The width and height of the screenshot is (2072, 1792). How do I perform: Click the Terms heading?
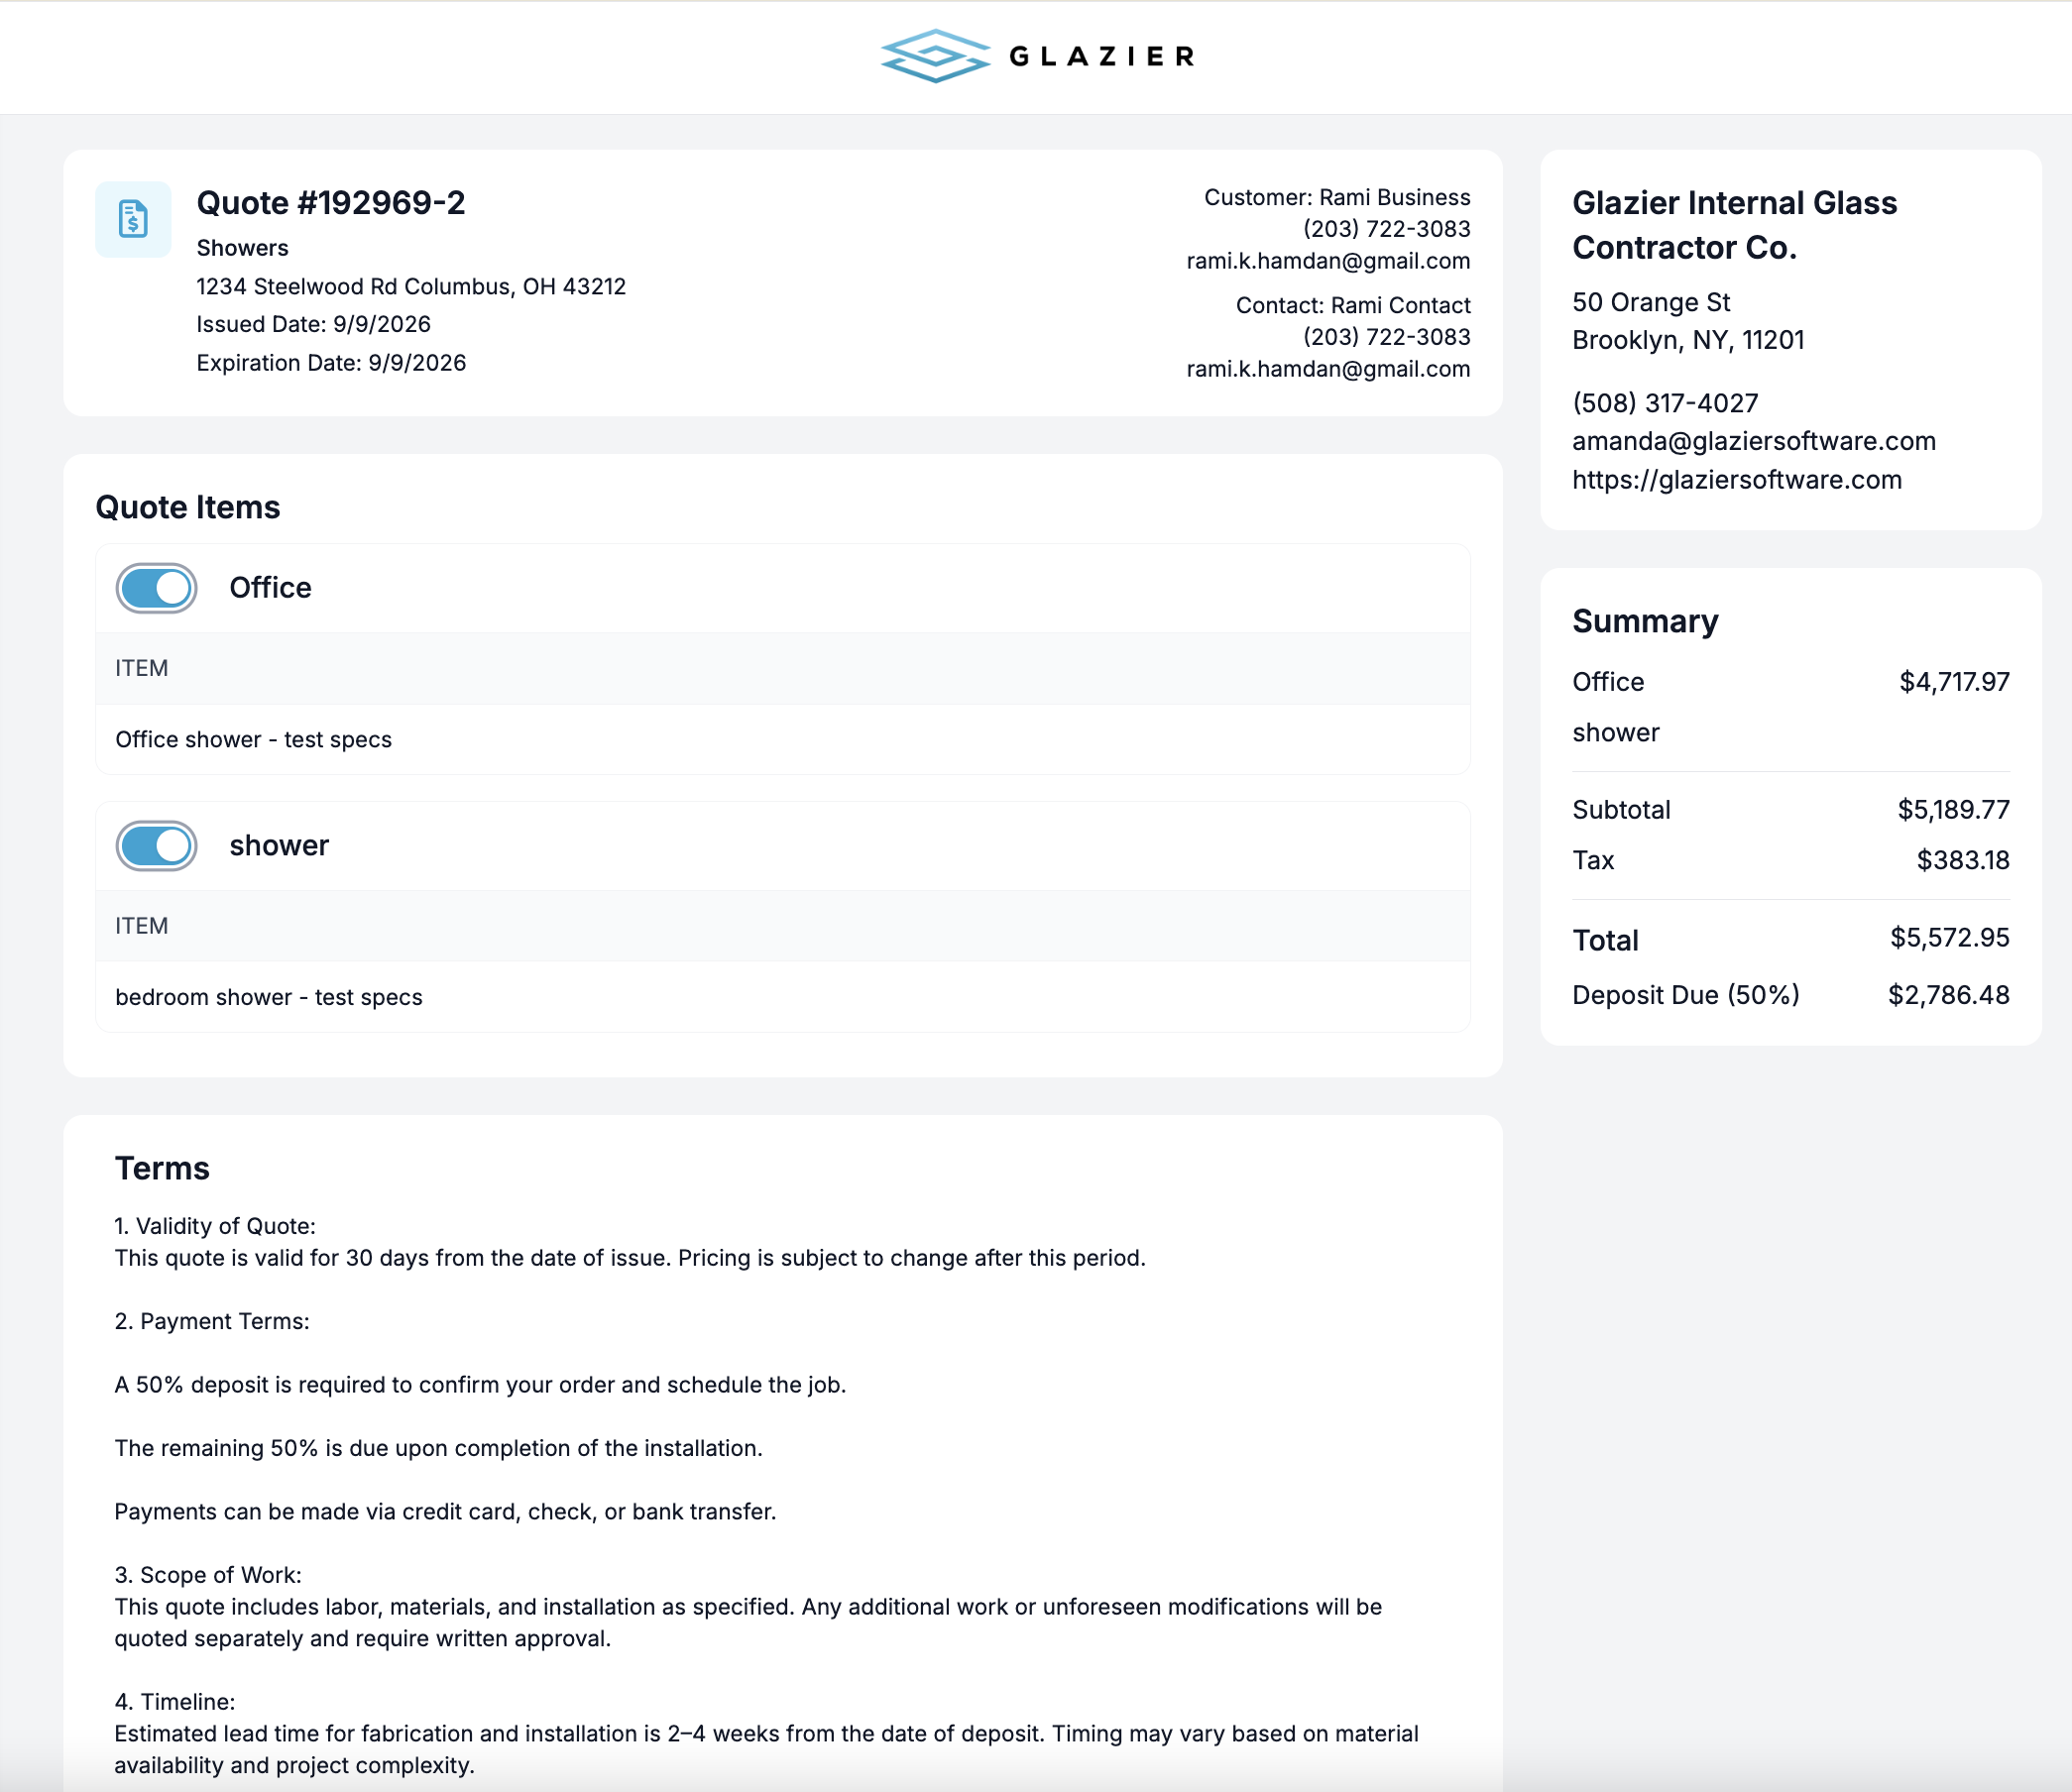[162, 1169]
